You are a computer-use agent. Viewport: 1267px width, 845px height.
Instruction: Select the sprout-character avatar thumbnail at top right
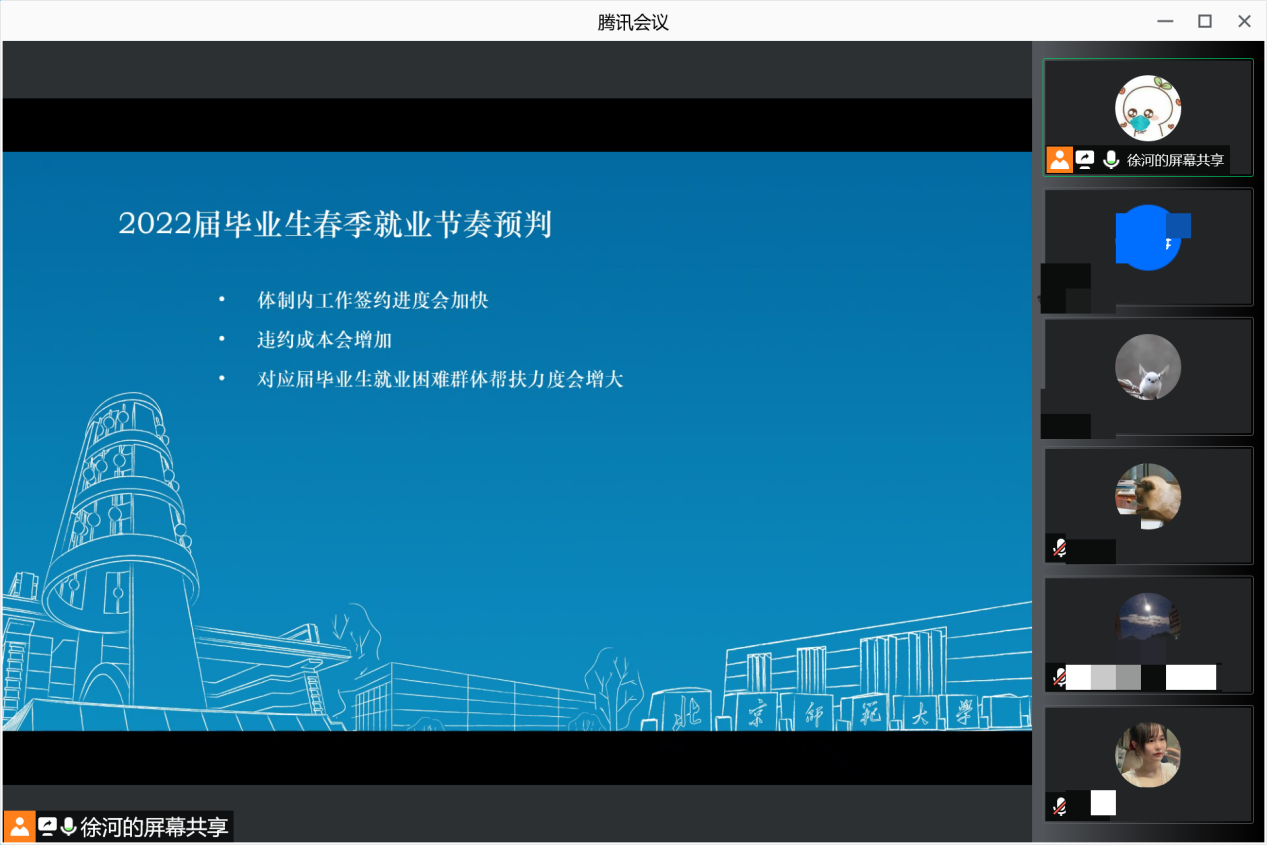(x=1147, y=105)
